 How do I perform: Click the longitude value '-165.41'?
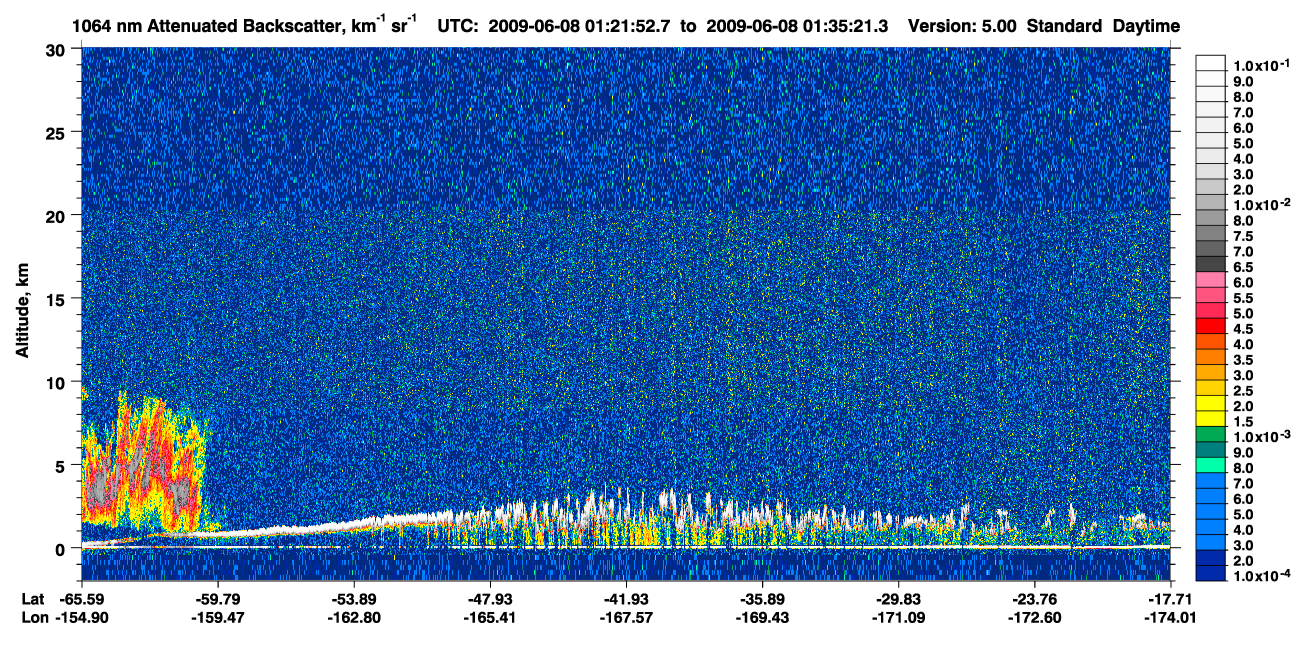click(x=489, y=617)
